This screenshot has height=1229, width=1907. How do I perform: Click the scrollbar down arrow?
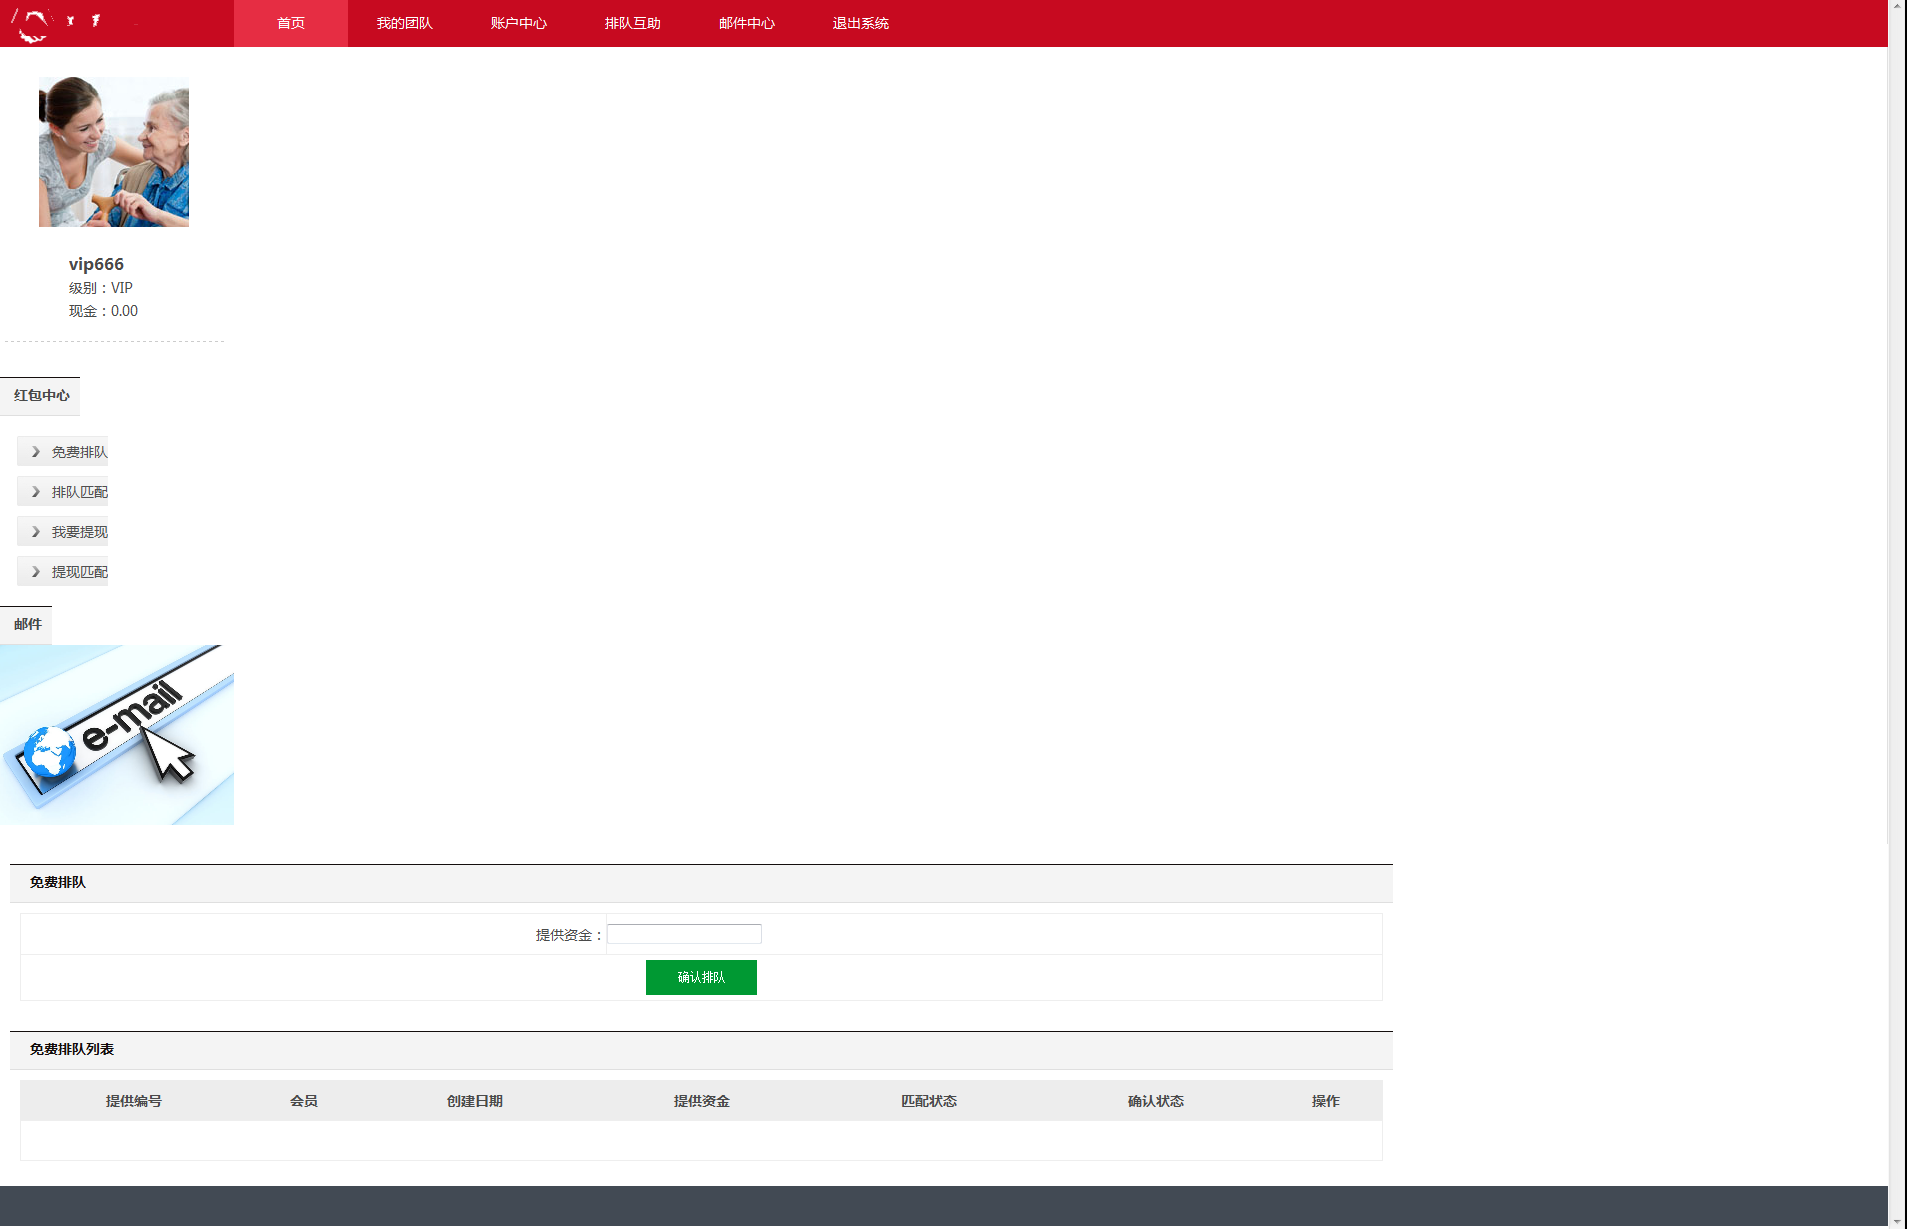coord(1897,1221)
